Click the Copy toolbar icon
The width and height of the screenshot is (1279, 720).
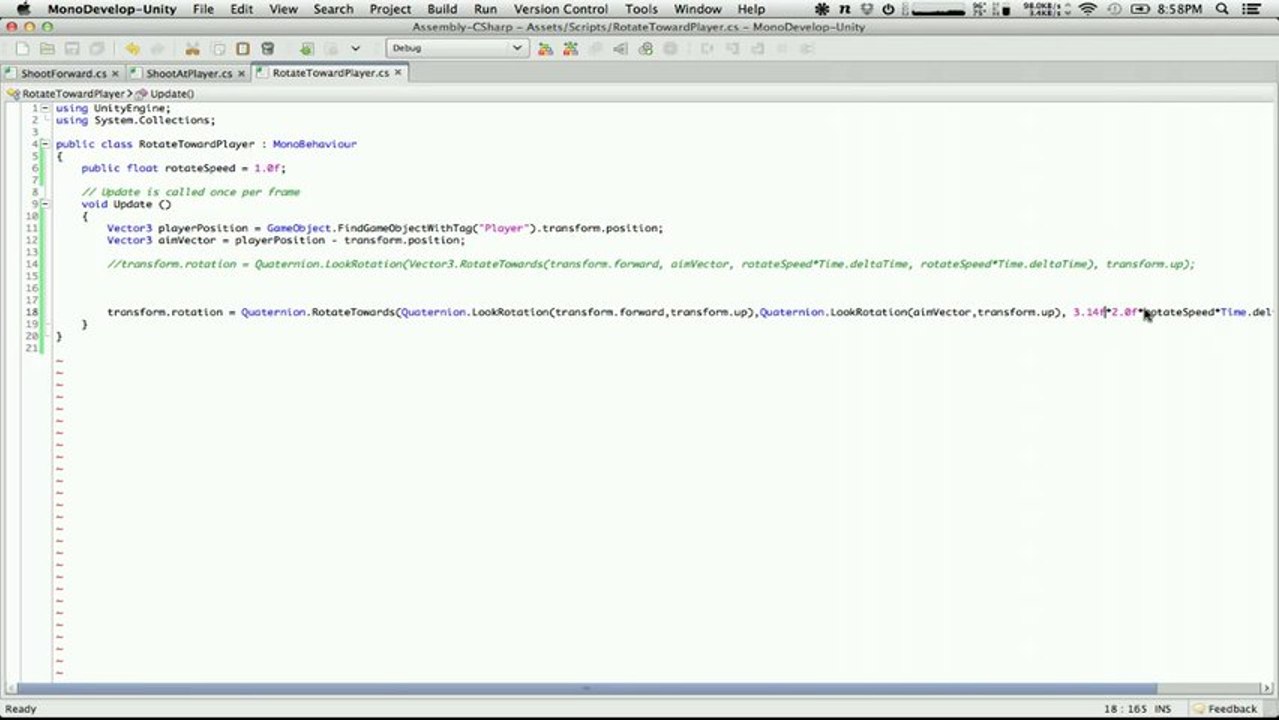tap(217, 48)
